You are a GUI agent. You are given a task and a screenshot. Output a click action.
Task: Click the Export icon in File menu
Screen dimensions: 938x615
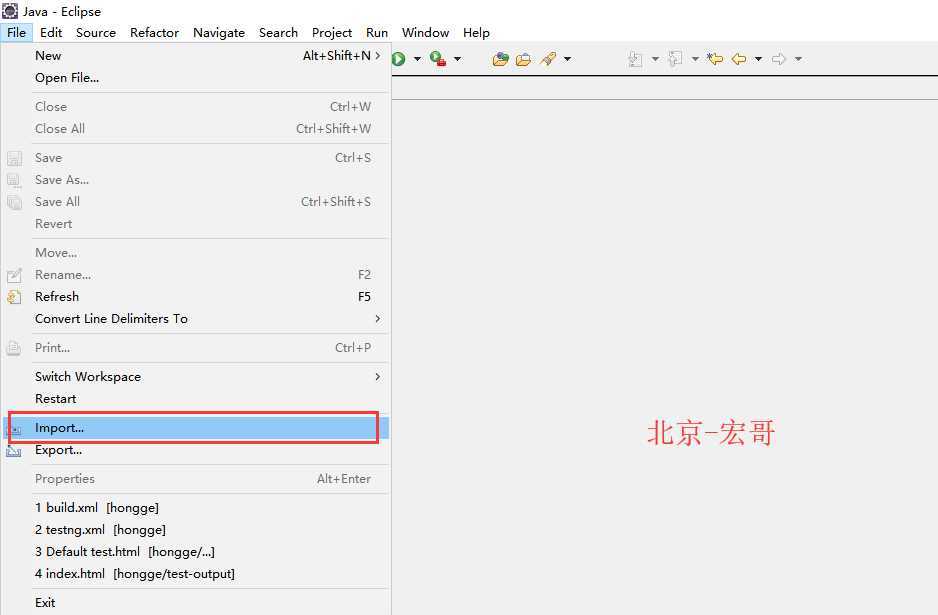pos(14,450)
